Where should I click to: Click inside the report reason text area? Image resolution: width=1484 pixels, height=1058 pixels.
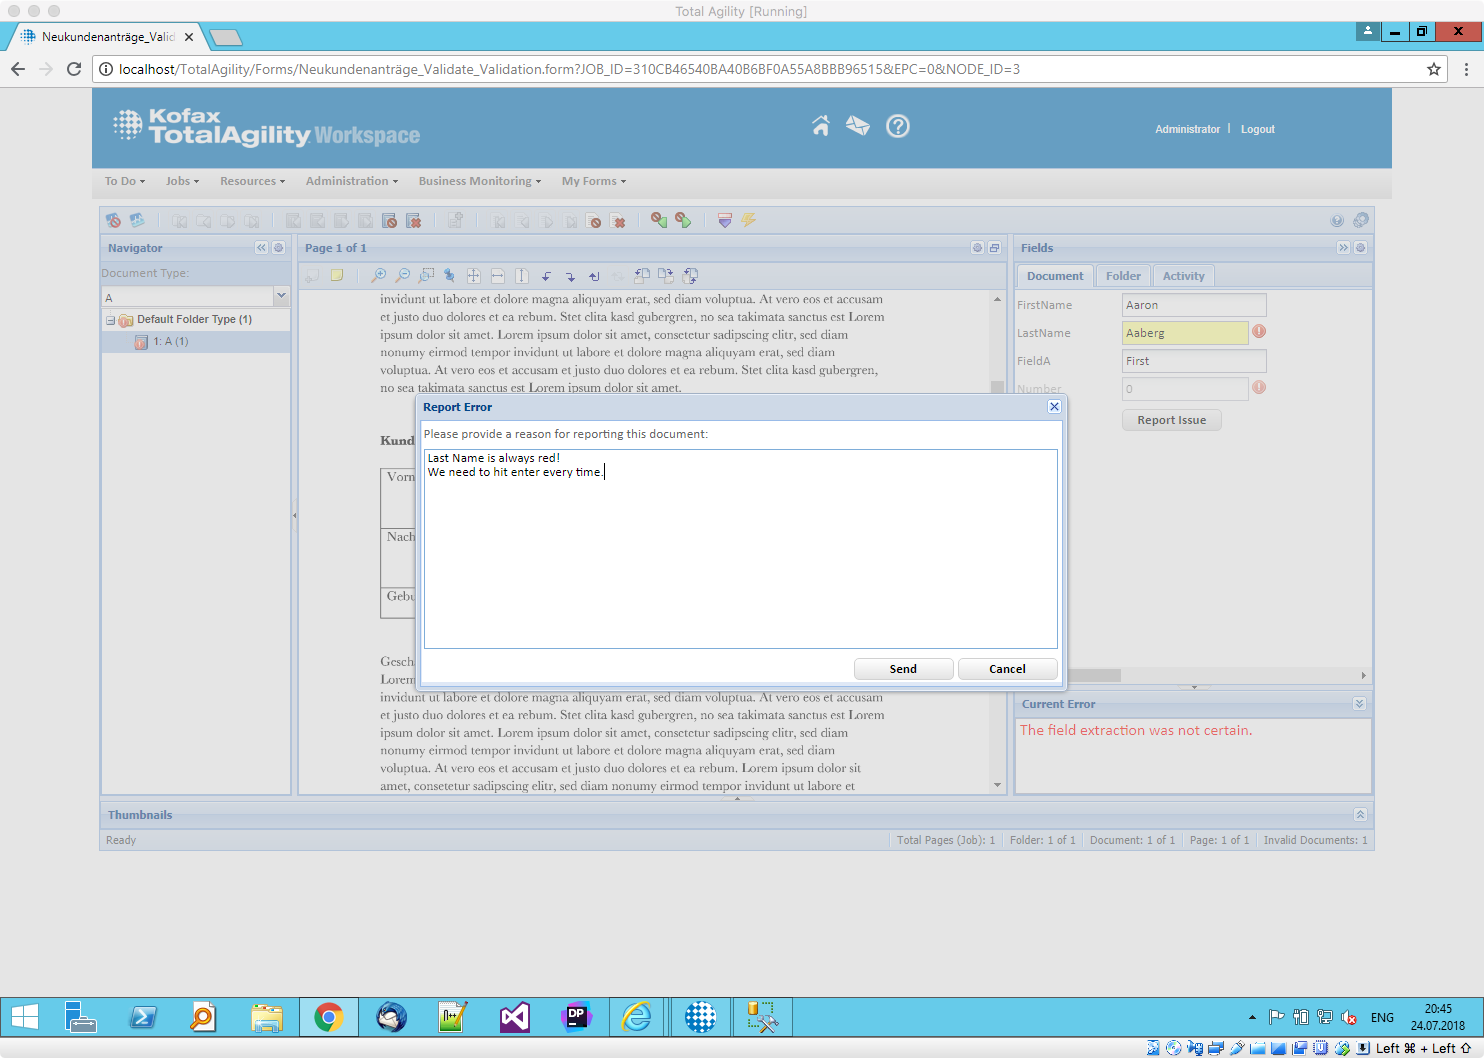pos(740,560)
